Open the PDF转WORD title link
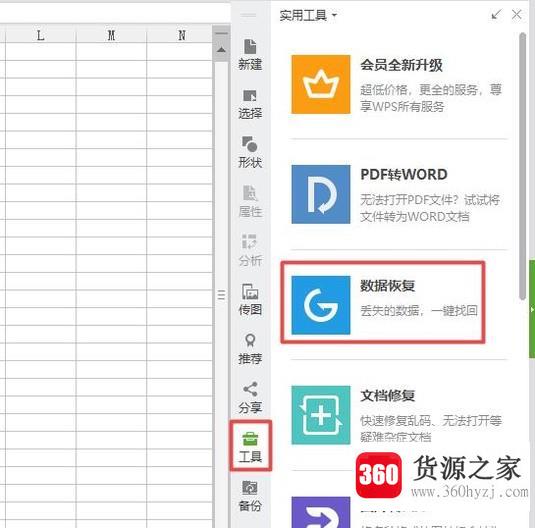Screen dimensions: 535x528 pos(404,174)
